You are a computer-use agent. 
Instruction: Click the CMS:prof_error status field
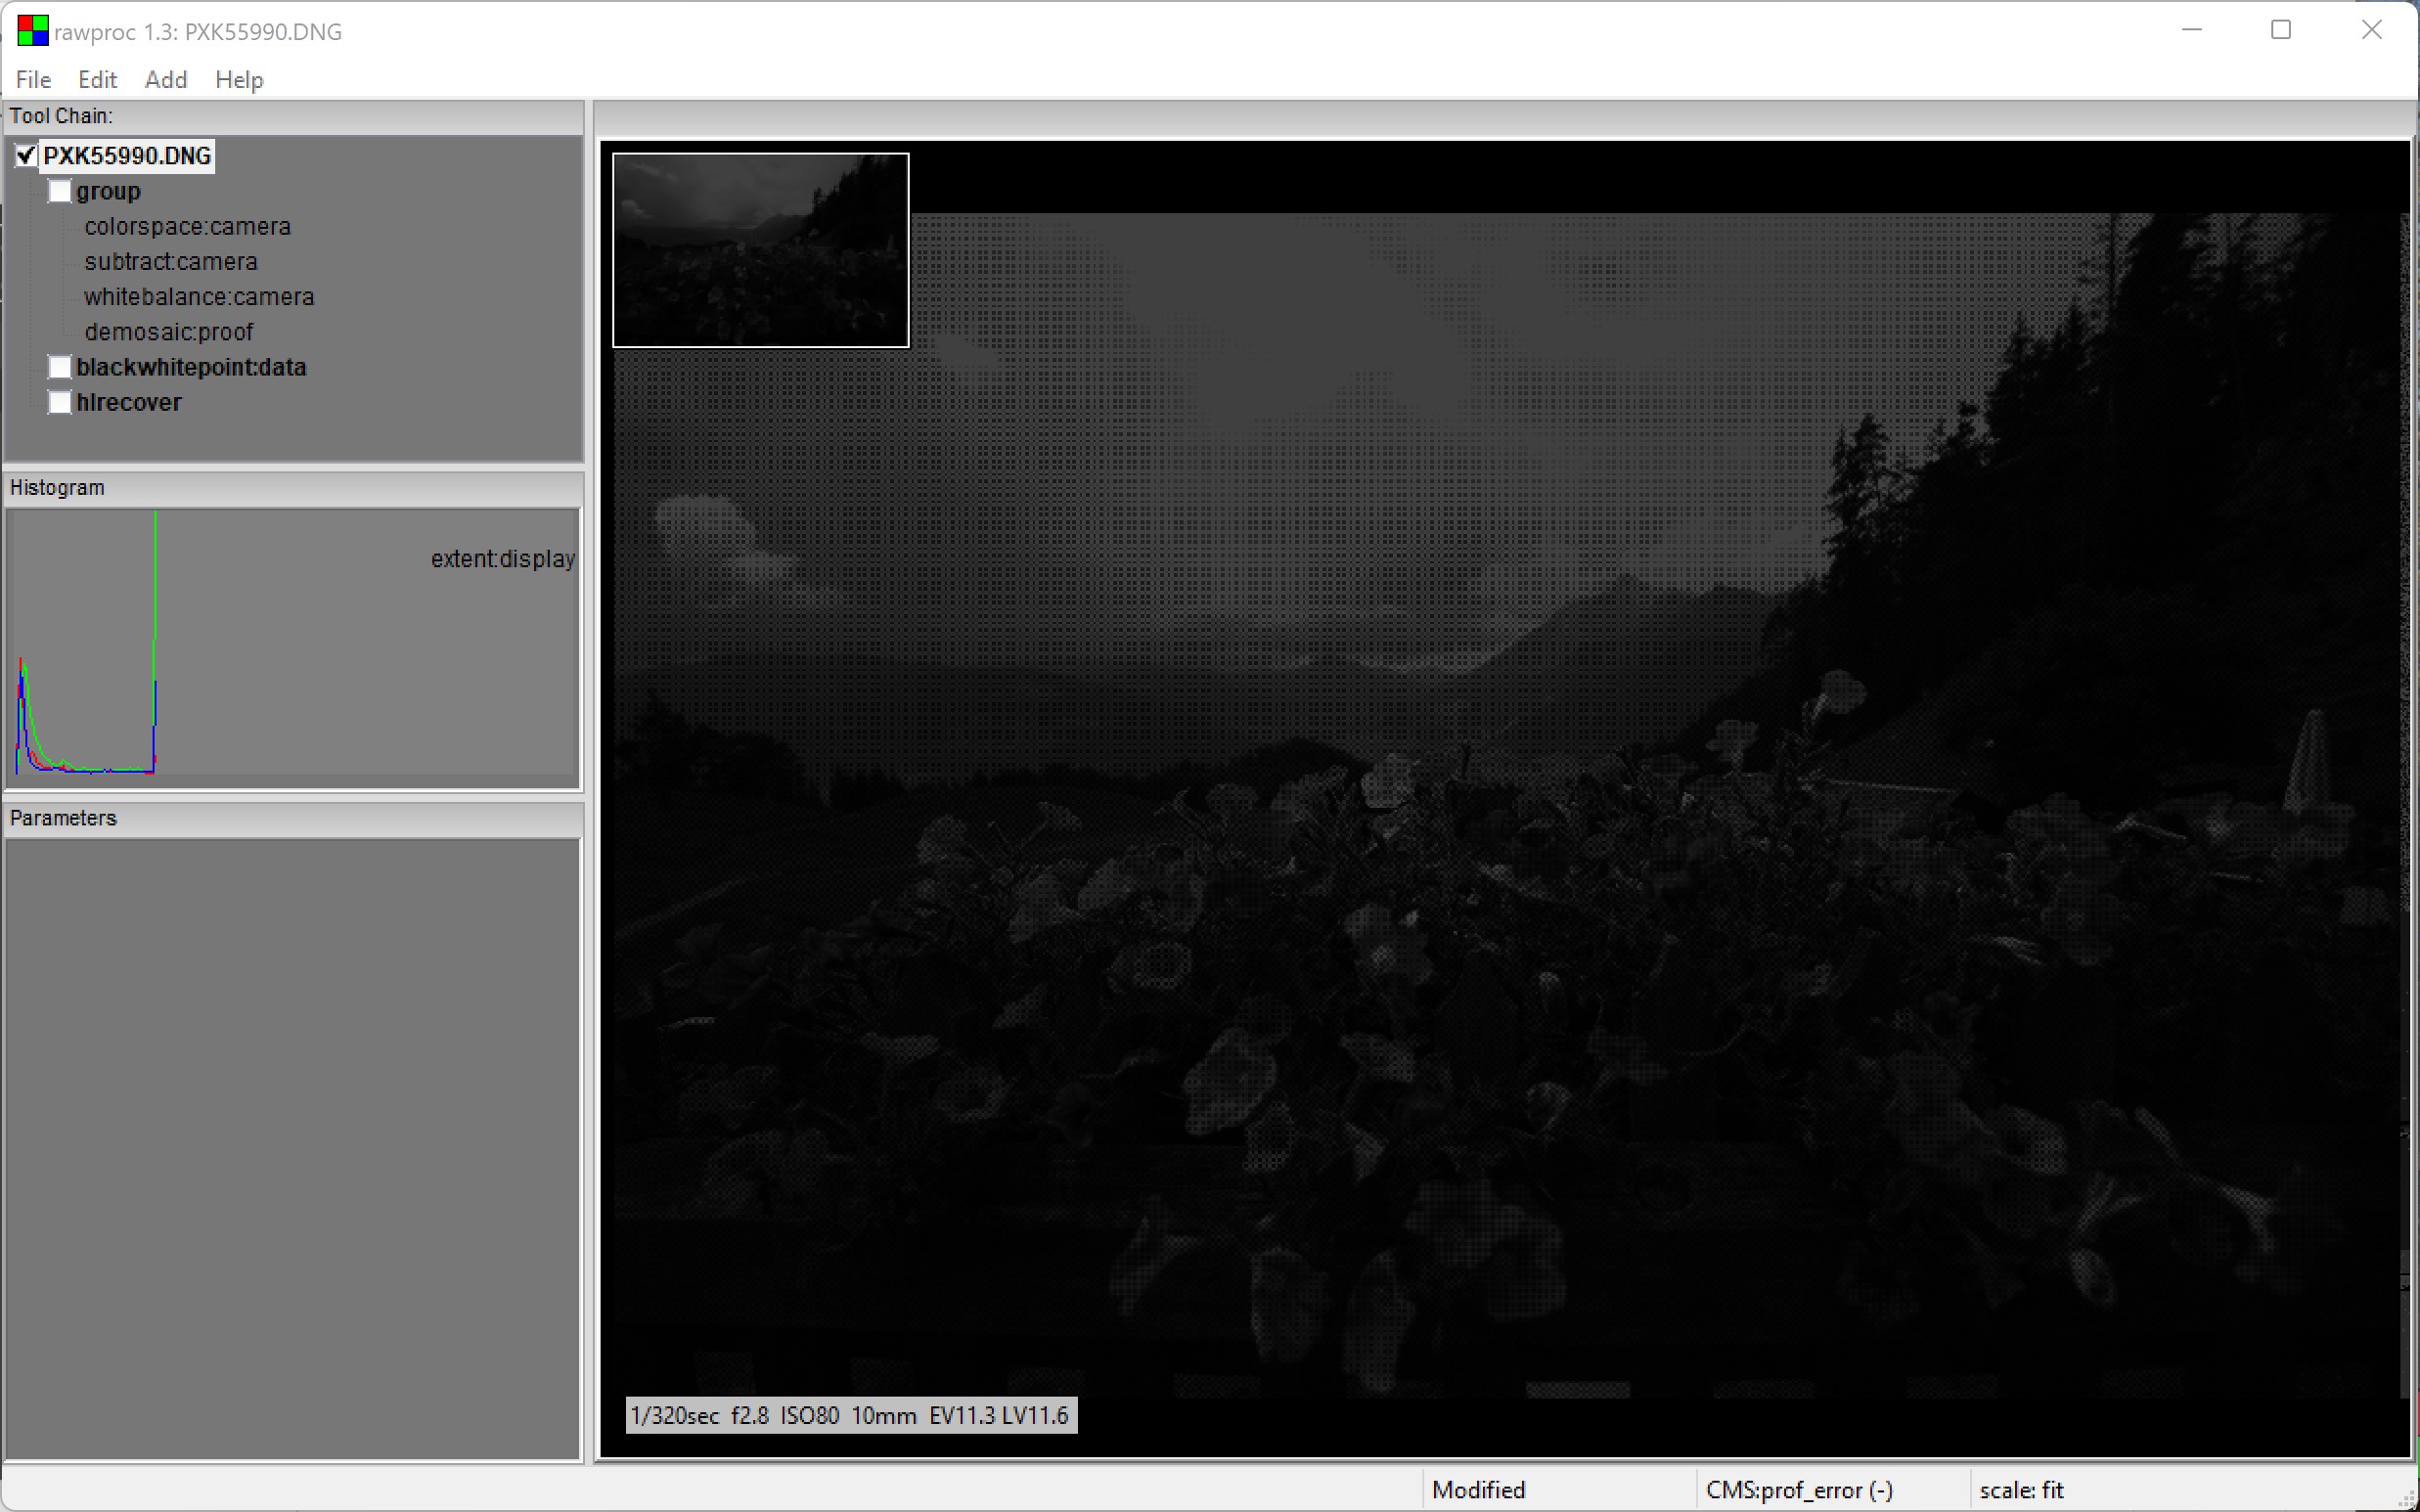[x=1799, y=1490]
